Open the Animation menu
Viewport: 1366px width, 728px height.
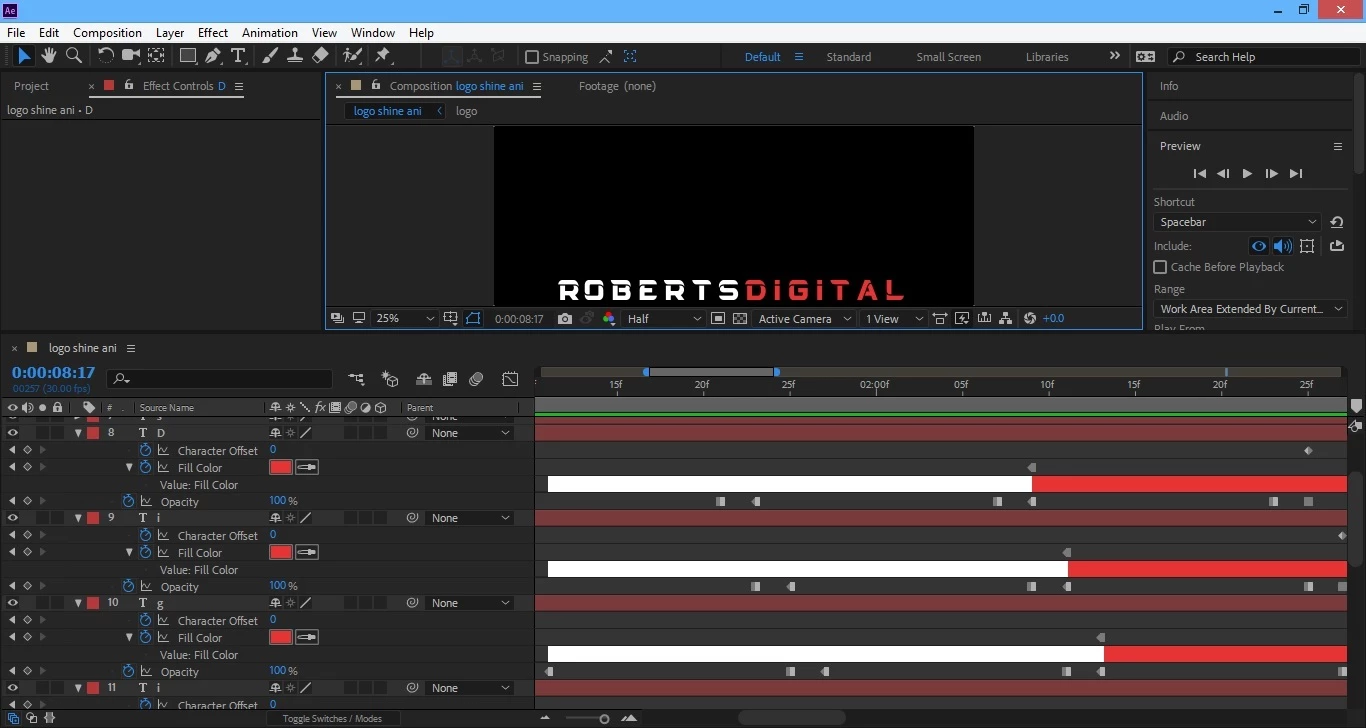270,33
